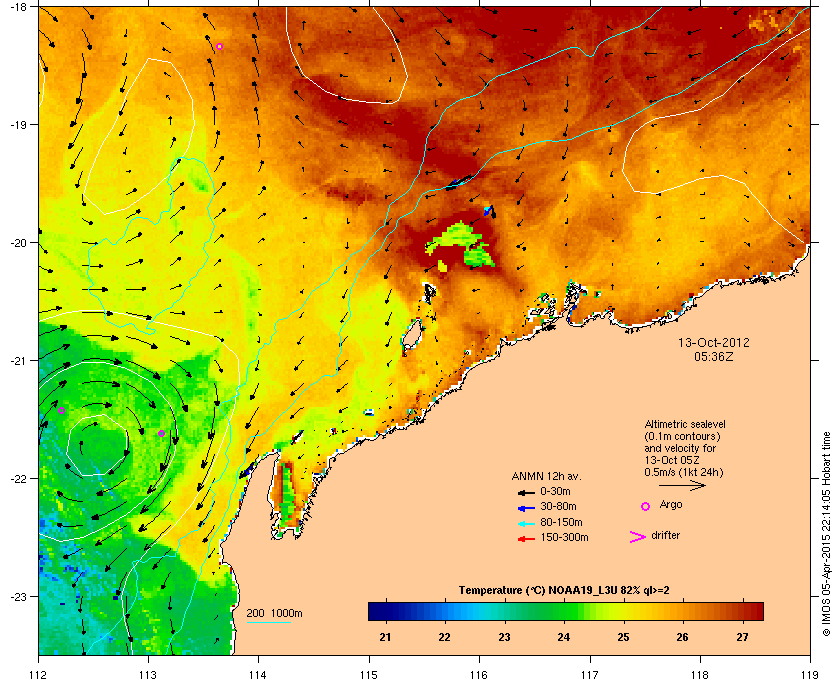Click the longitude axis label 117
This screenshot has width=840, height=680.
click(x=589, y=675)
